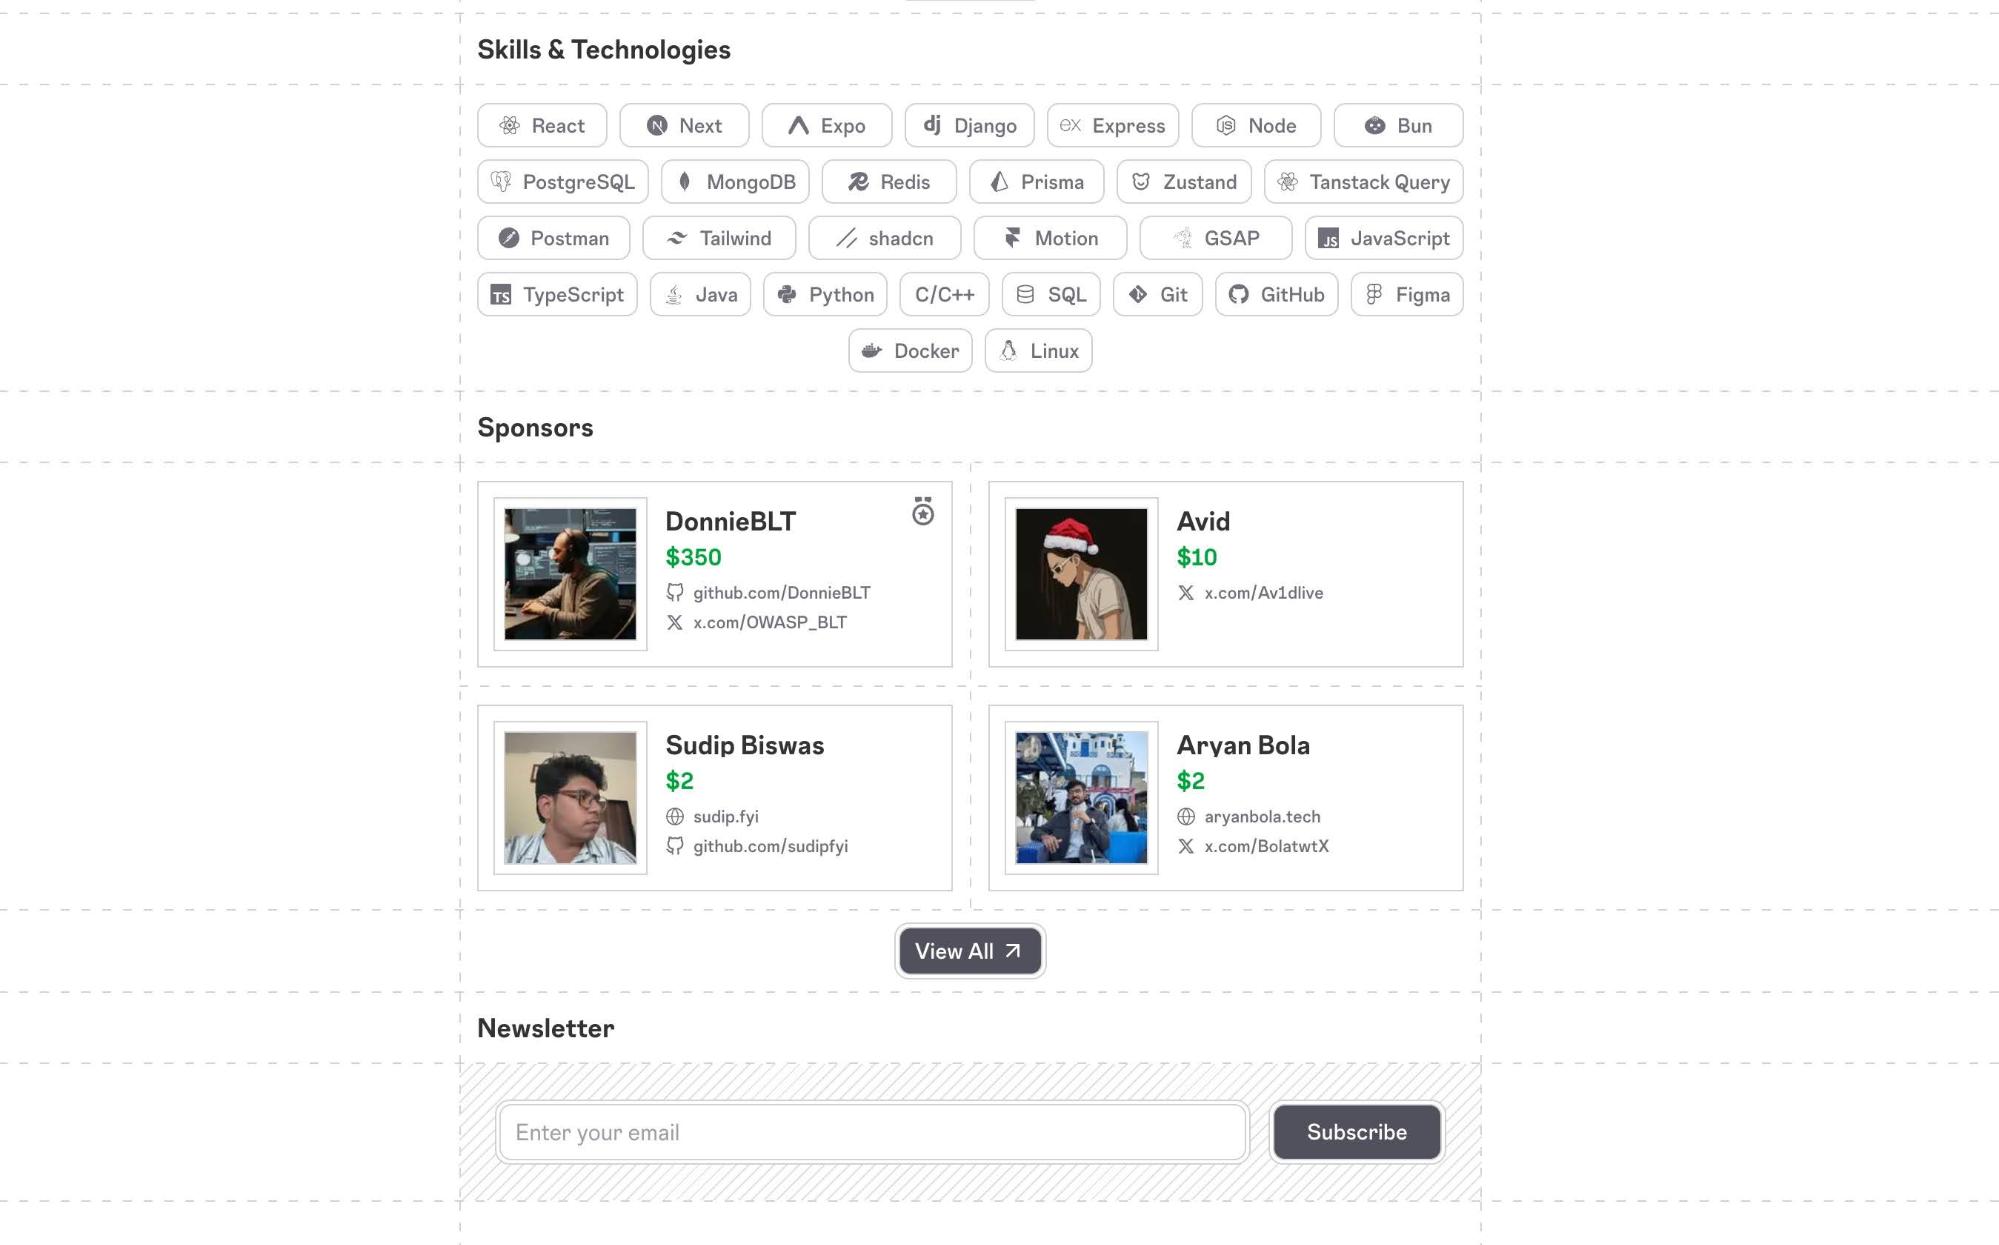This screenshot has height=1245, width=1999.
Task: Click the Python logo icon
Action: click(788, 295)
